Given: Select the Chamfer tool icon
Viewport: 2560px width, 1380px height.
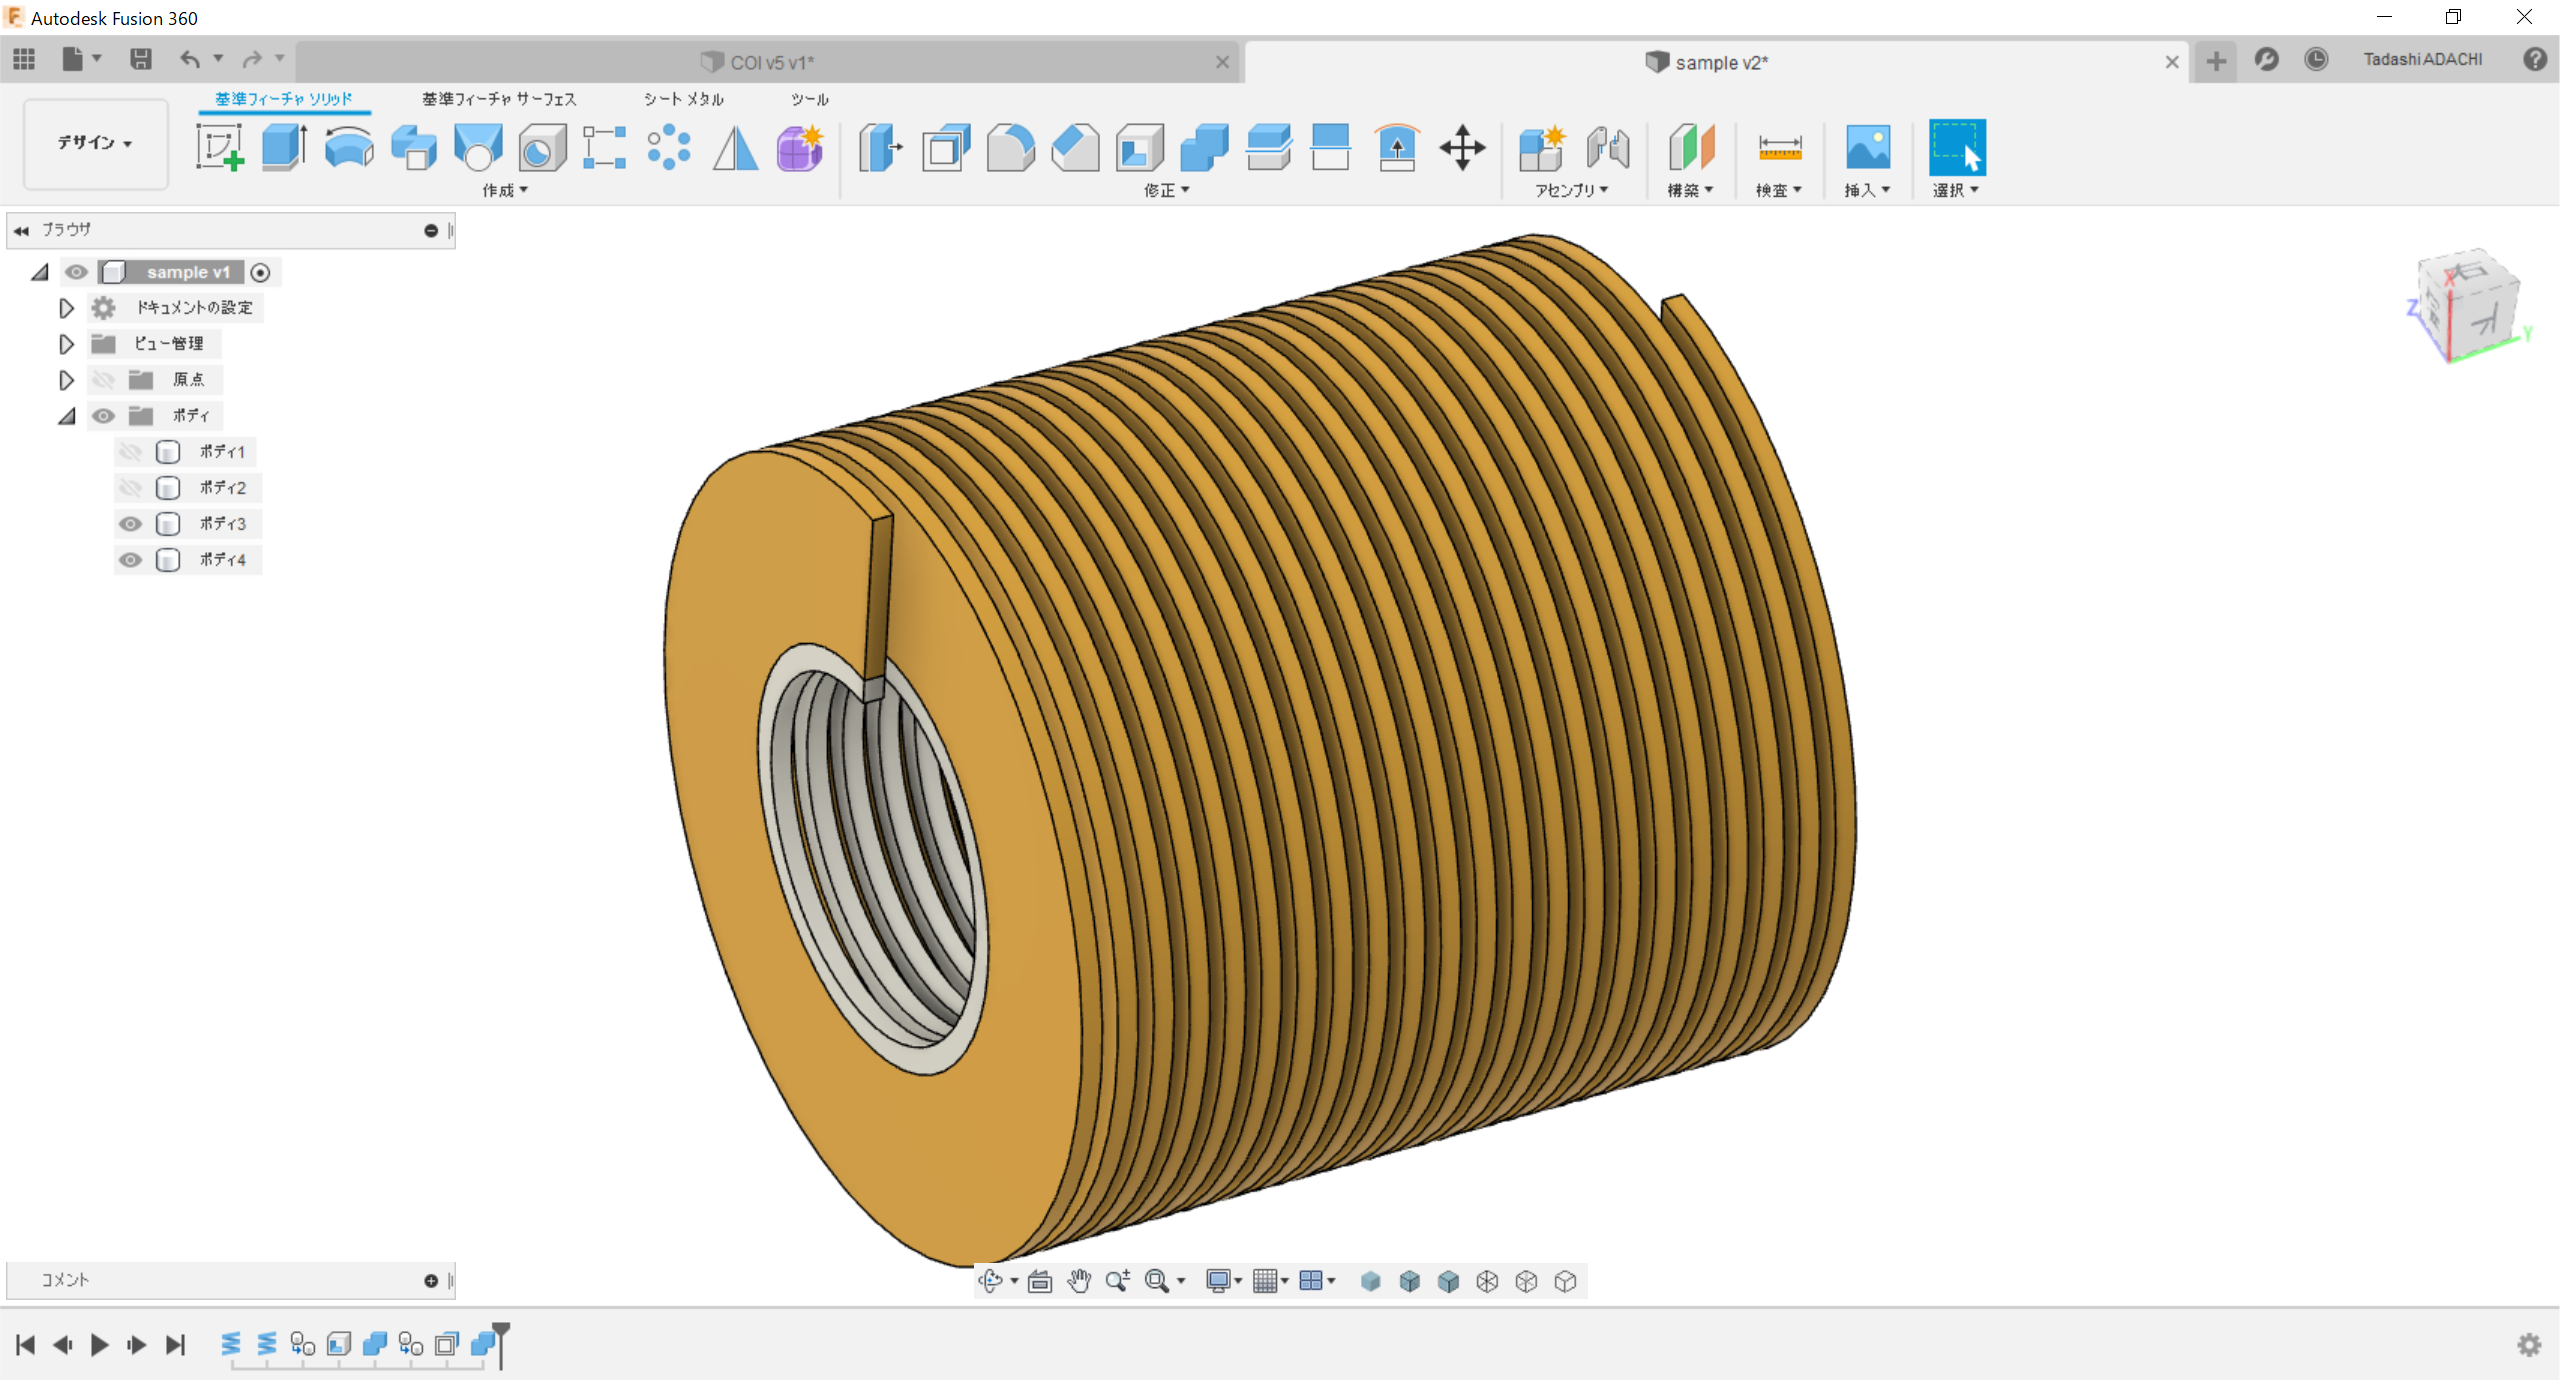Looking at the screenshot, I should click(1076, 147).
